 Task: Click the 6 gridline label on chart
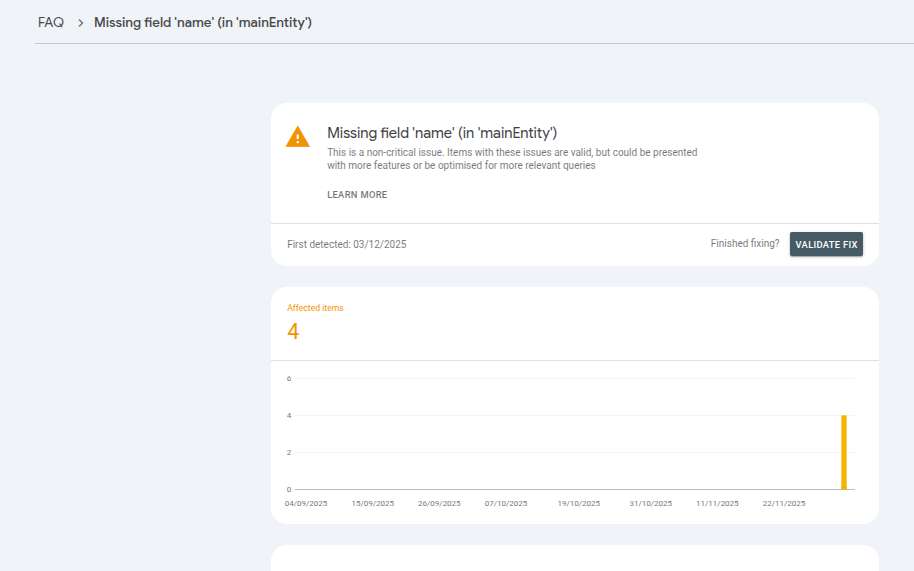coord(289,379)
